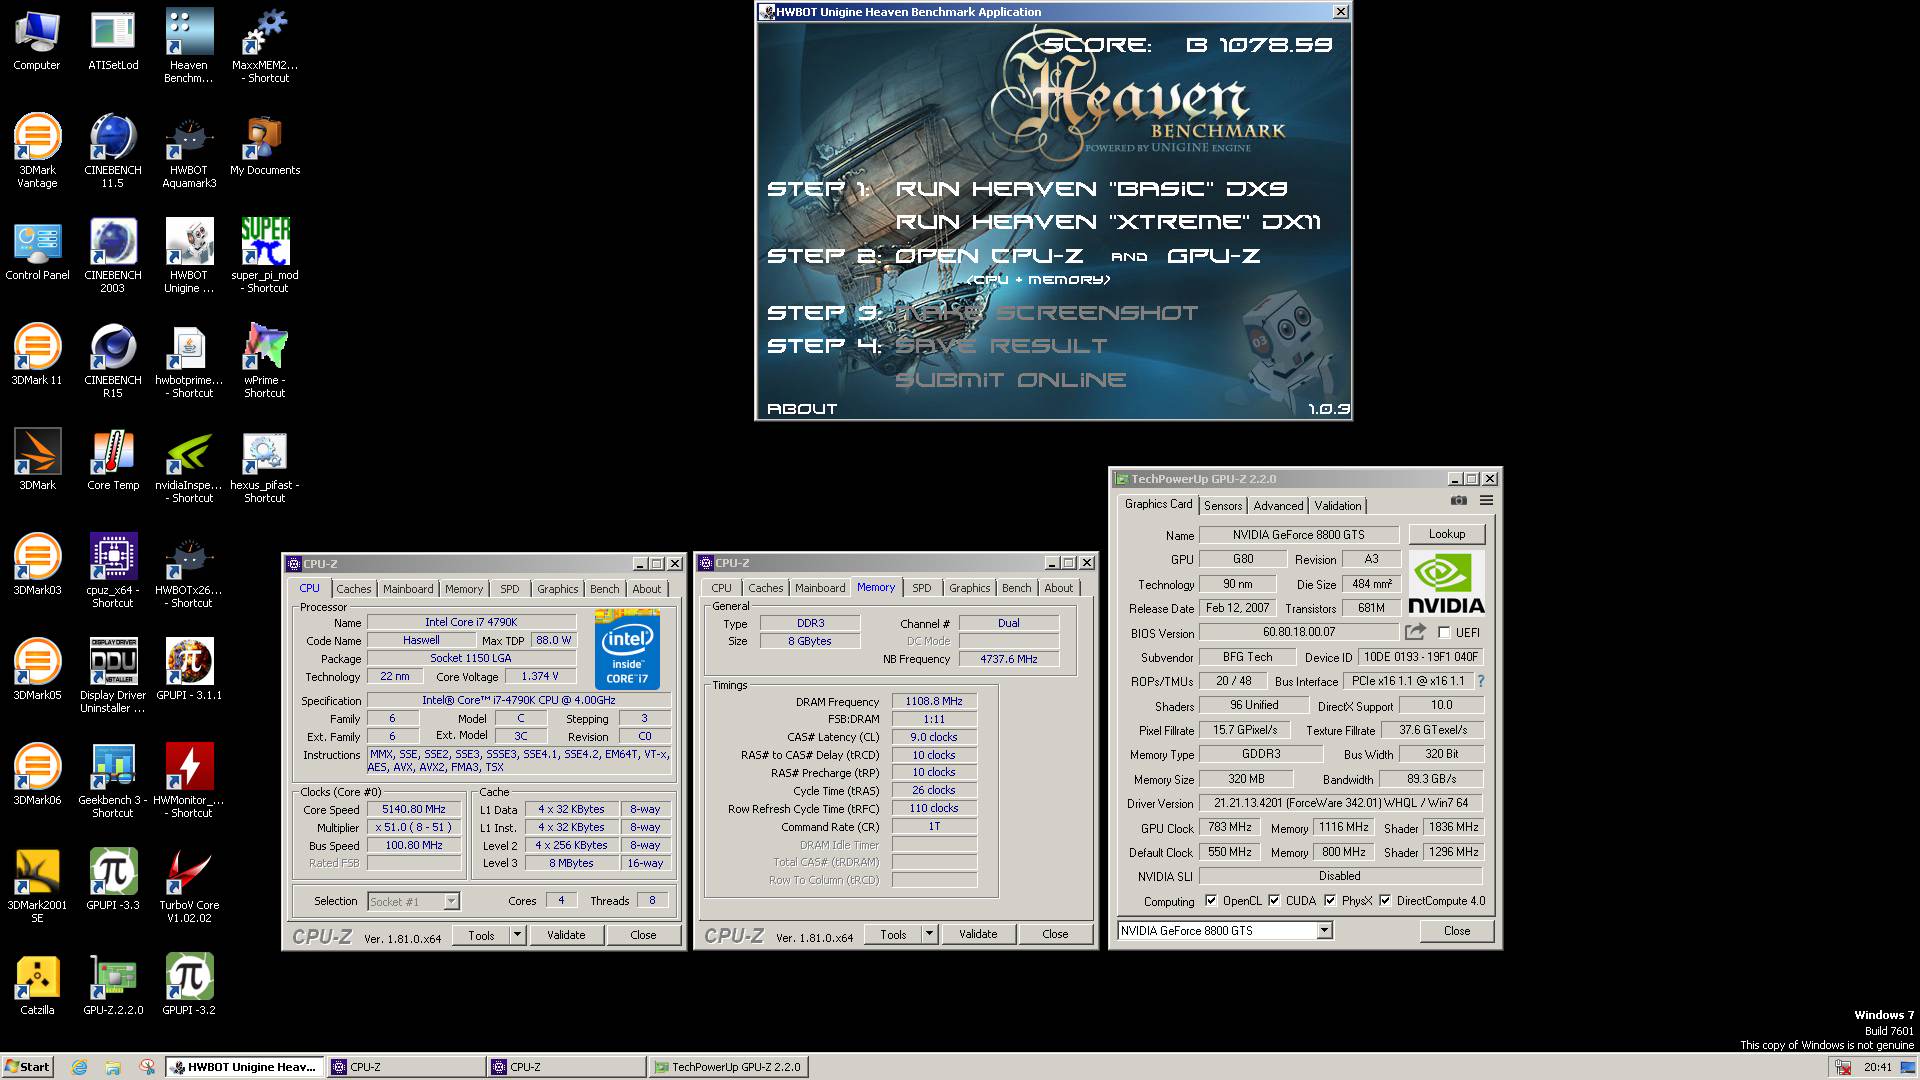This screenshot has width=1920, height=1080.
Task: Switch to TechPowerUp GPU-Z taskbar item
Action: tap(727, 1067)
